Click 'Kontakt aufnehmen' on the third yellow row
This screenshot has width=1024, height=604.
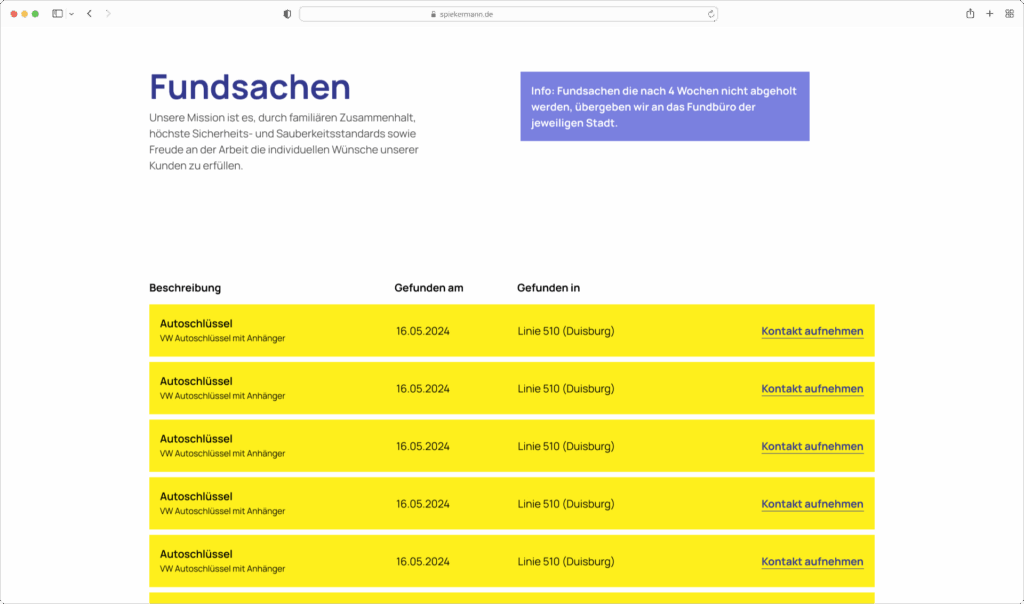click(x=812, y=446)
